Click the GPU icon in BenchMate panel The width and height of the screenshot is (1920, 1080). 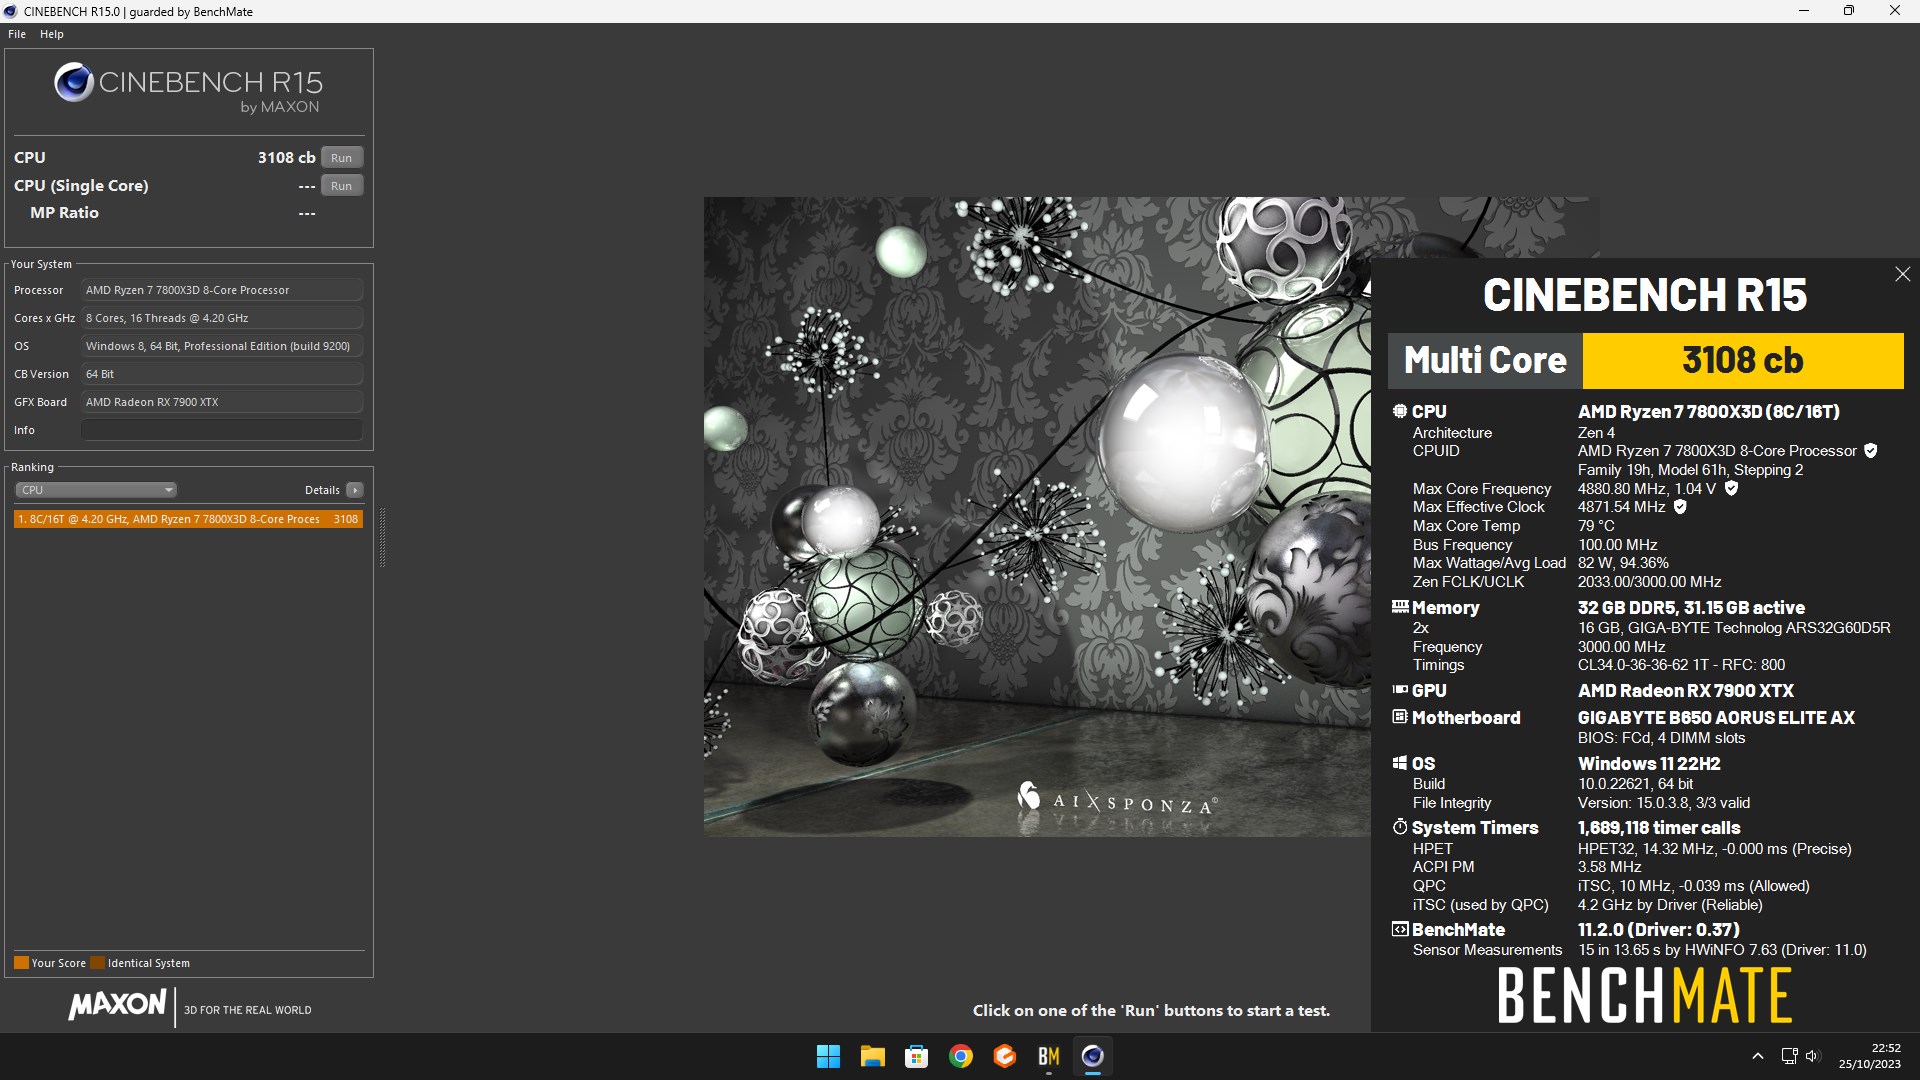point(1400,690)
